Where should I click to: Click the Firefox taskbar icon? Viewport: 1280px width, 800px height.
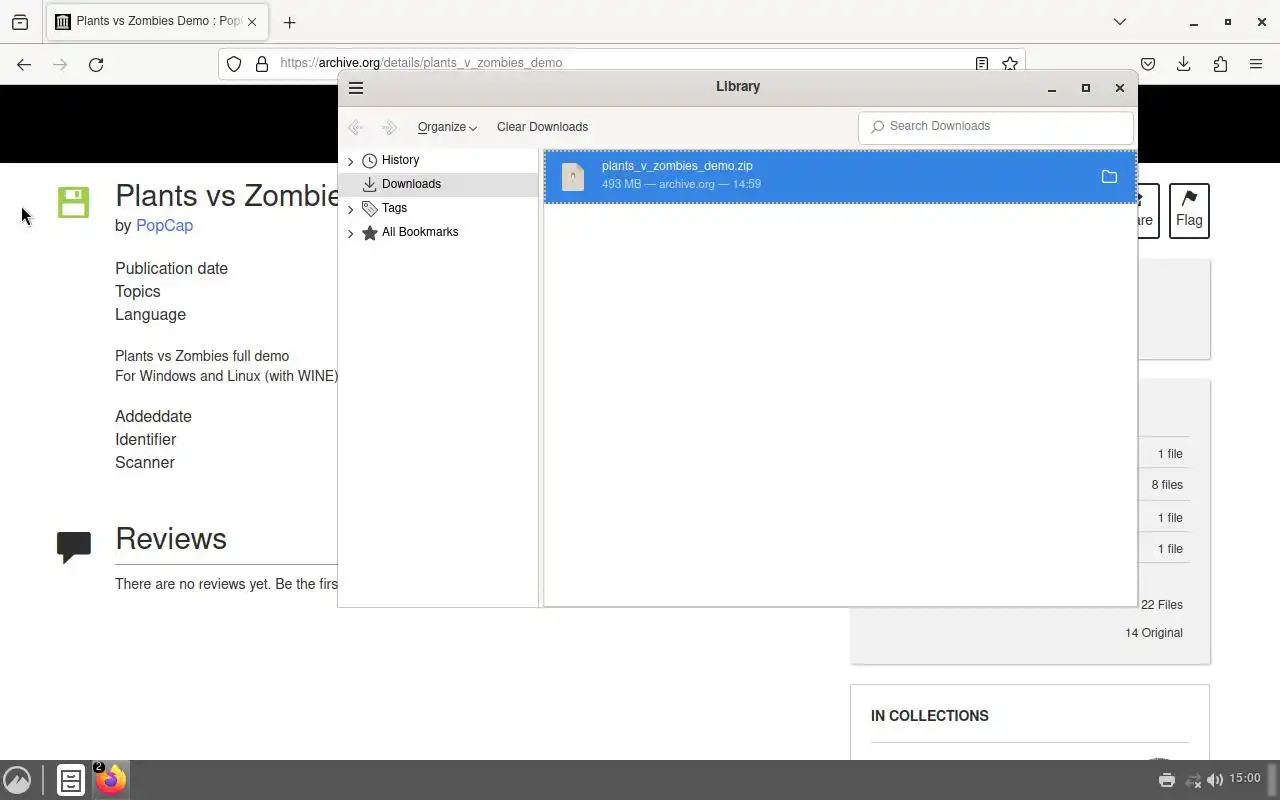pyautogui.click(x=111, y=780)
